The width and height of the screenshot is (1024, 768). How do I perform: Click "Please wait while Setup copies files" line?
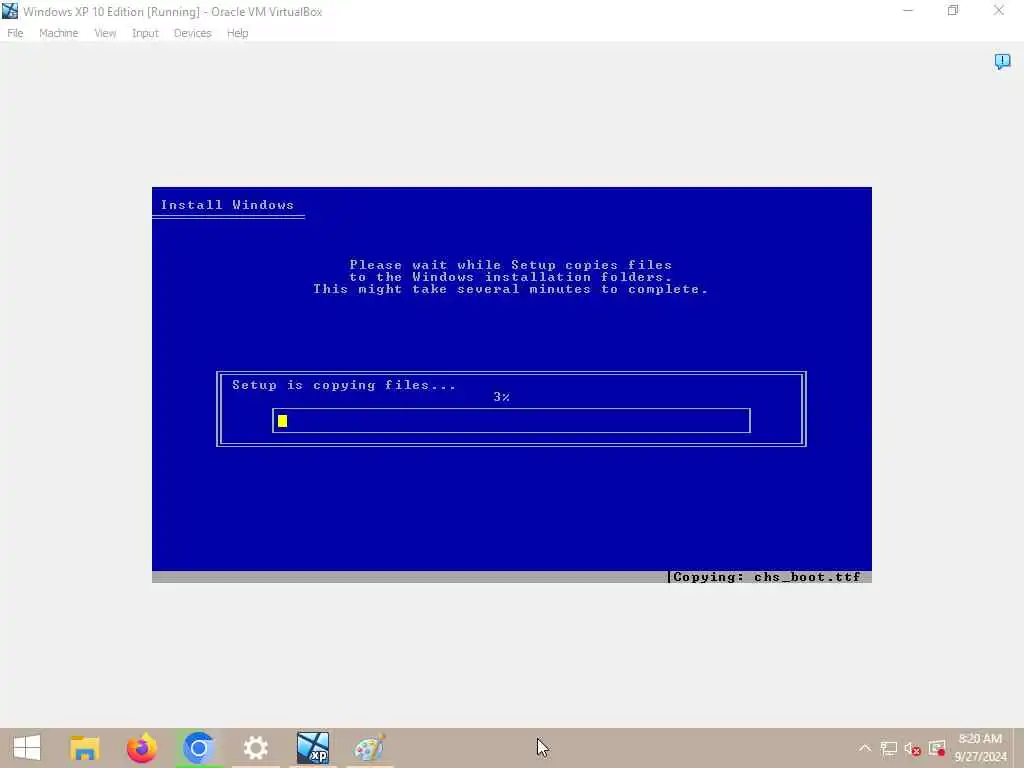tap(511, 264)
